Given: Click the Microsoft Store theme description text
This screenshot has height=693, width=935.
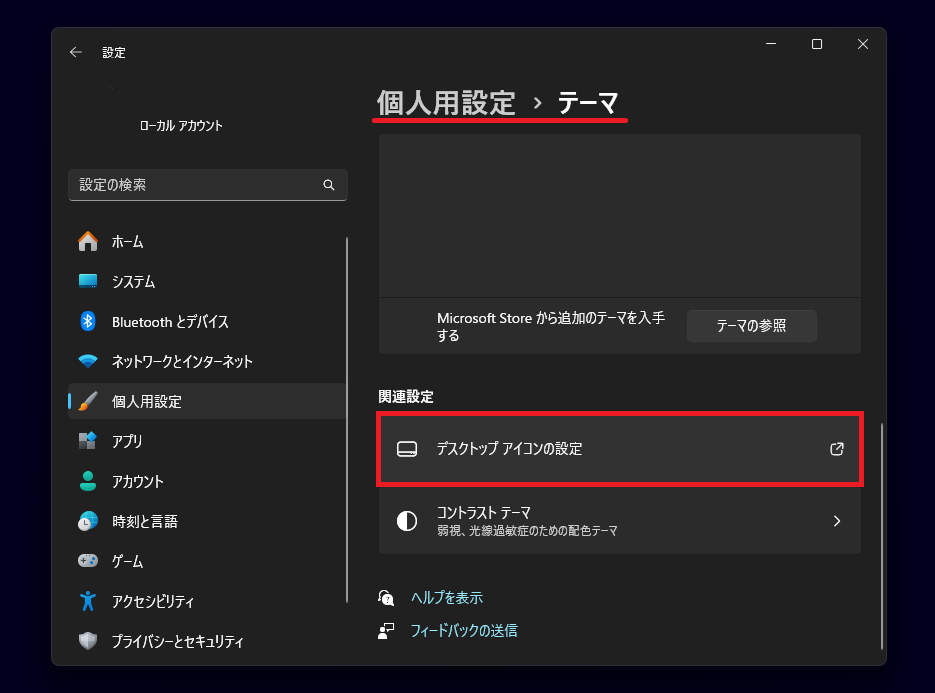Looking at the screenshot, I should 550,326.
